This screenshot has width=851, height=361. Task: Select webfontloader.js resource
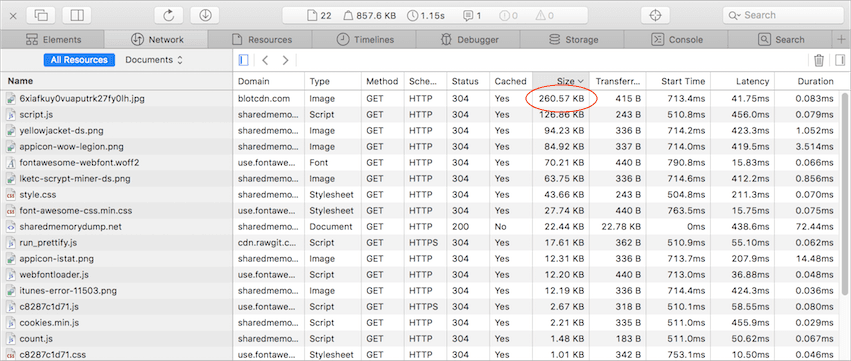tap(420, 275)
